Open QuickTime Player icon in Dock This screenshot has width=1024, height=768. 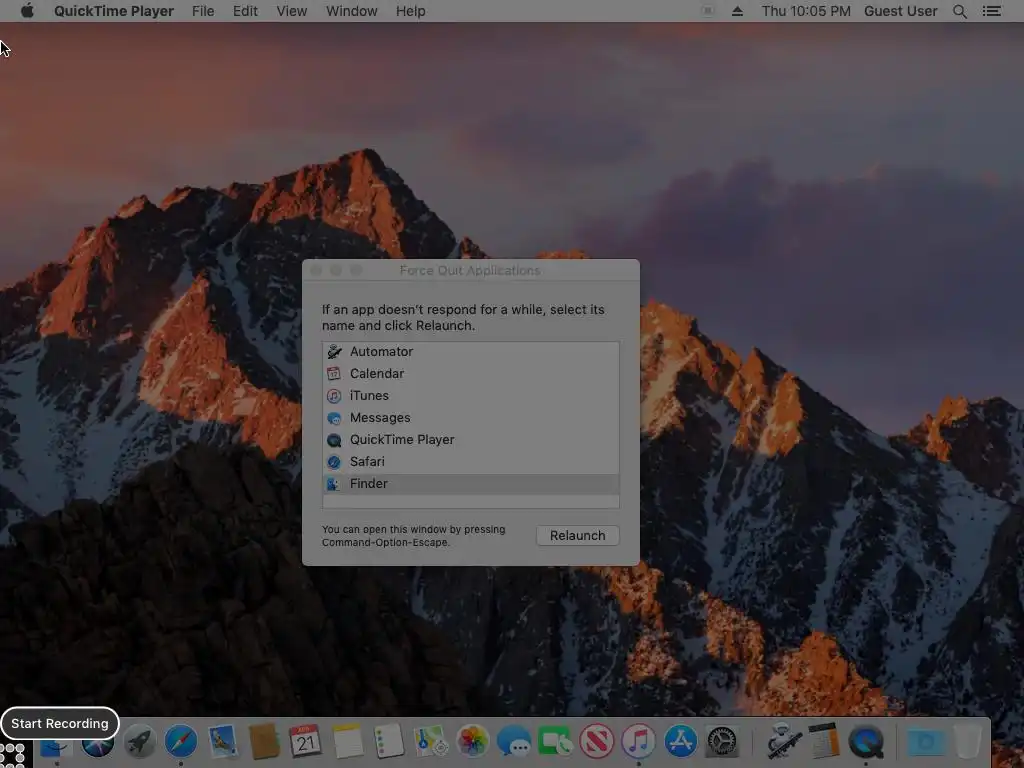coord(866,741)
